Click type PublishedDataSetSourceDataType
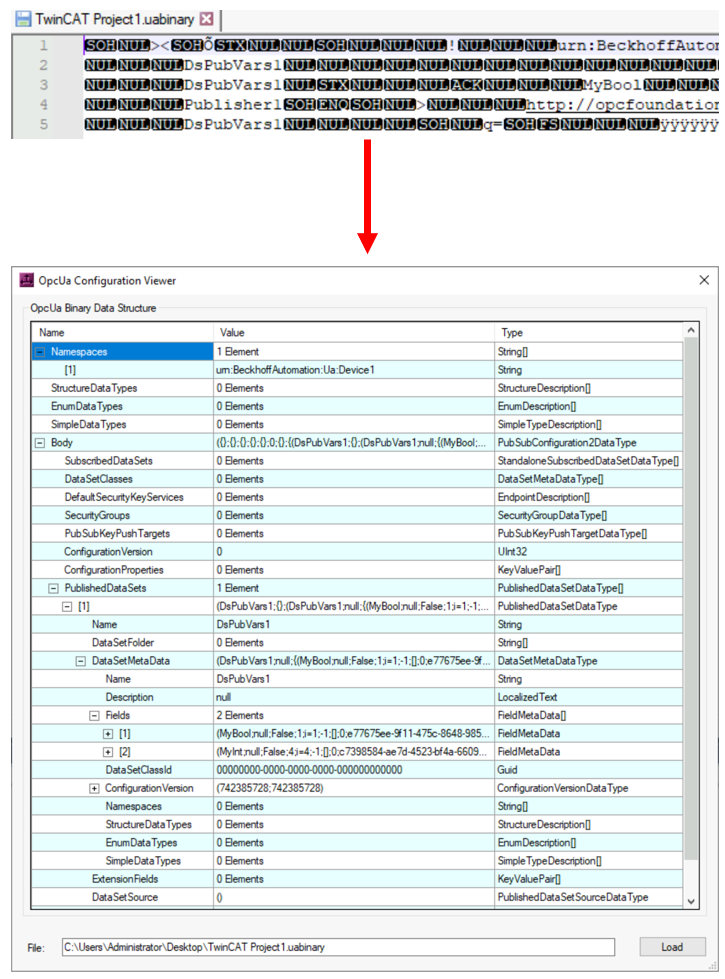Viewport: 725px width, 979px height. (573, 897)
